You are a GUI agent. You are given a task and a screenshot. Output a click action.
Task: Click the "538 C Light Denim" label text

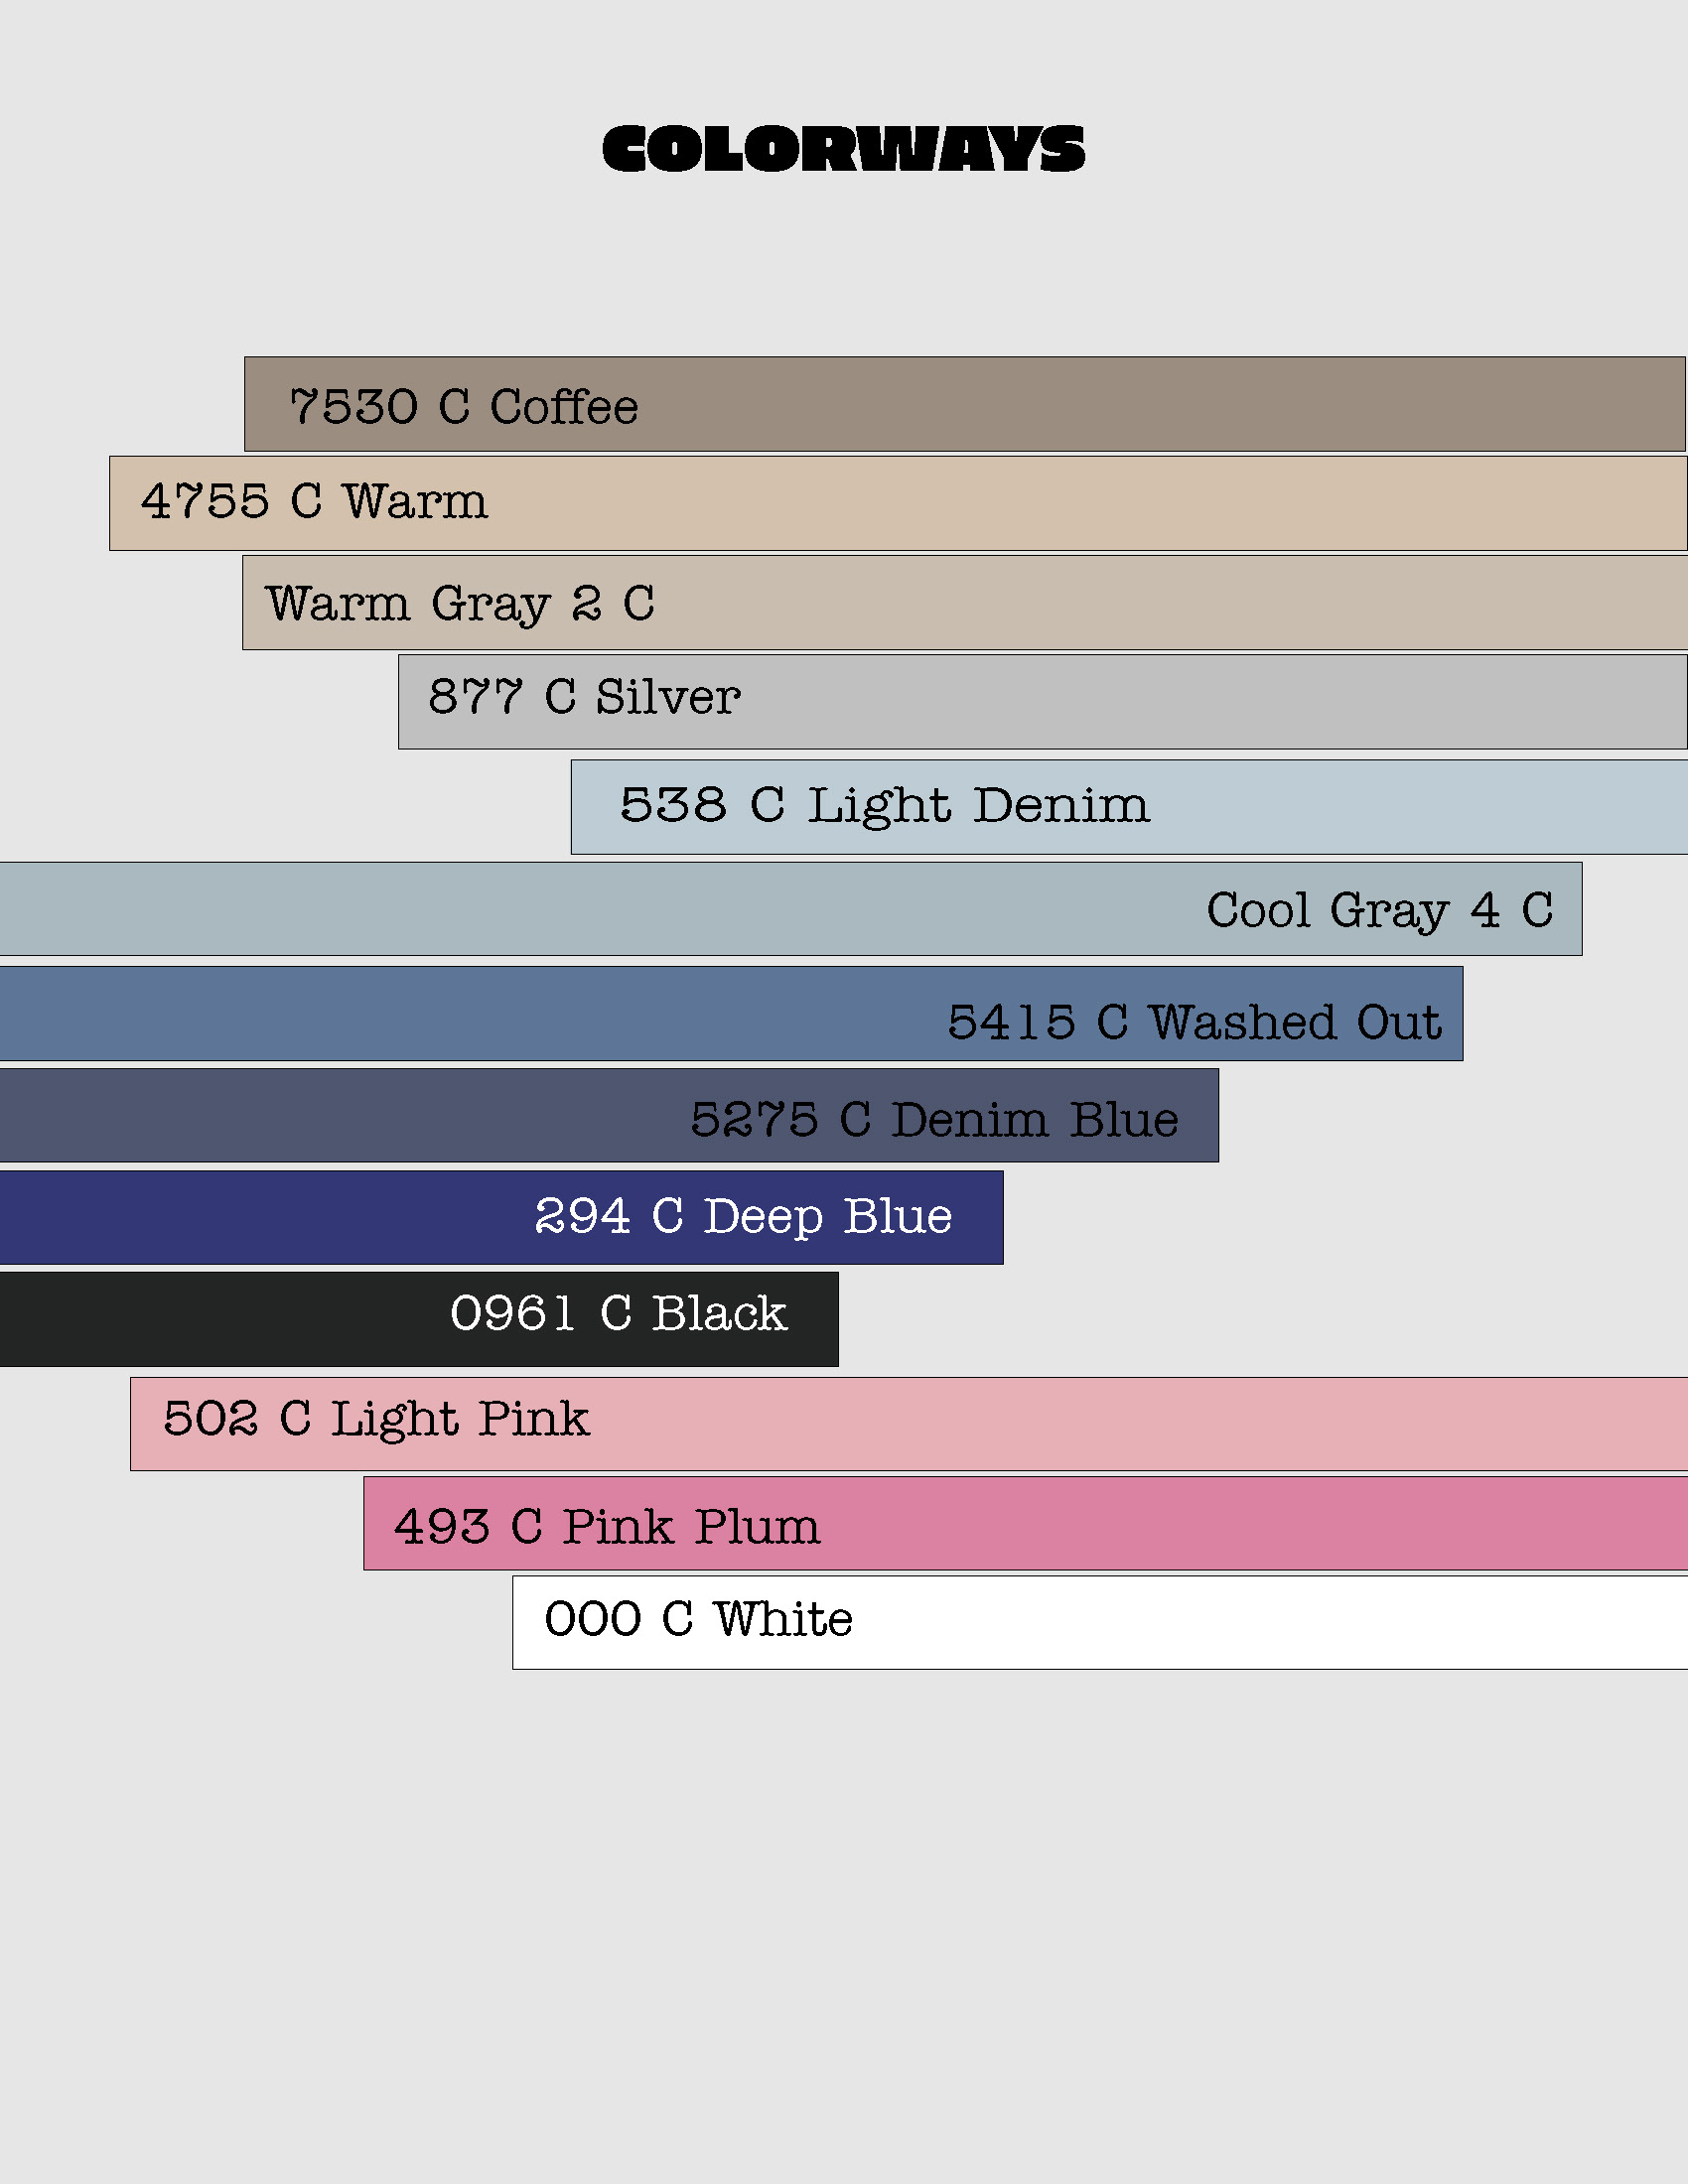pyautogui.click(x=884, y=805)
